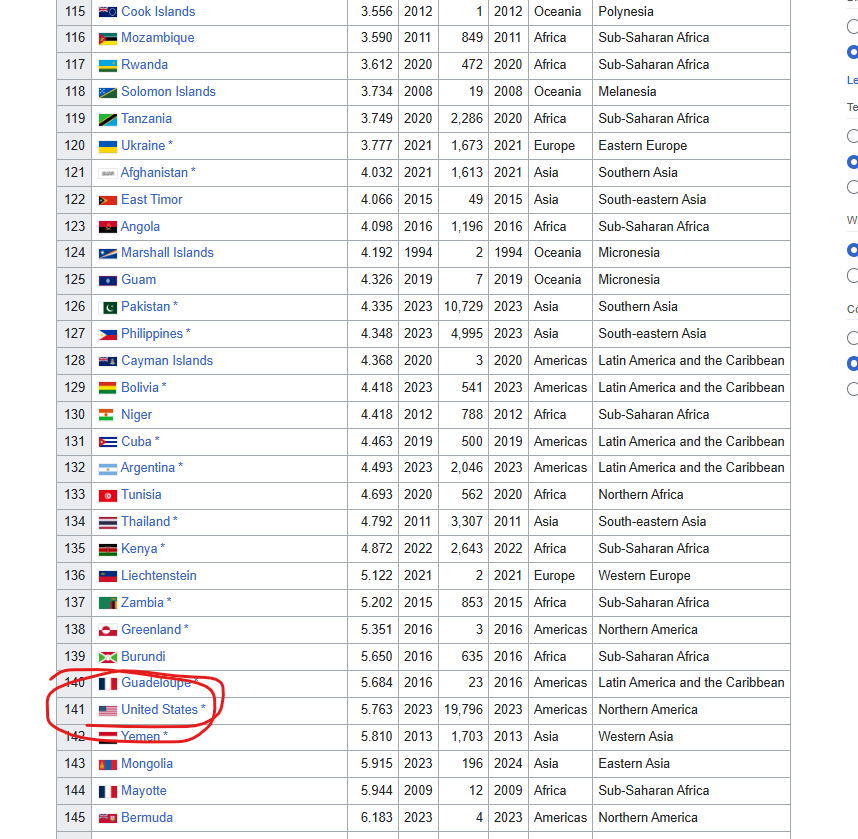Open the Yemen country link

tap(141, 736)
